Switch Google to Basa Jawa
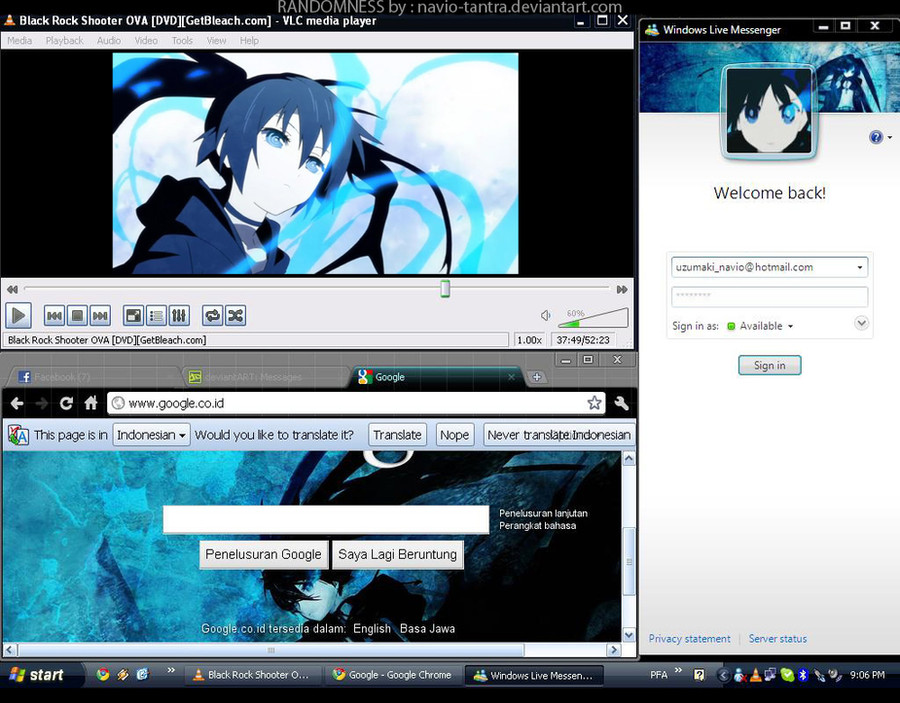Image resolution: width=900 pixels, height=703 pixels. [428, 628]
